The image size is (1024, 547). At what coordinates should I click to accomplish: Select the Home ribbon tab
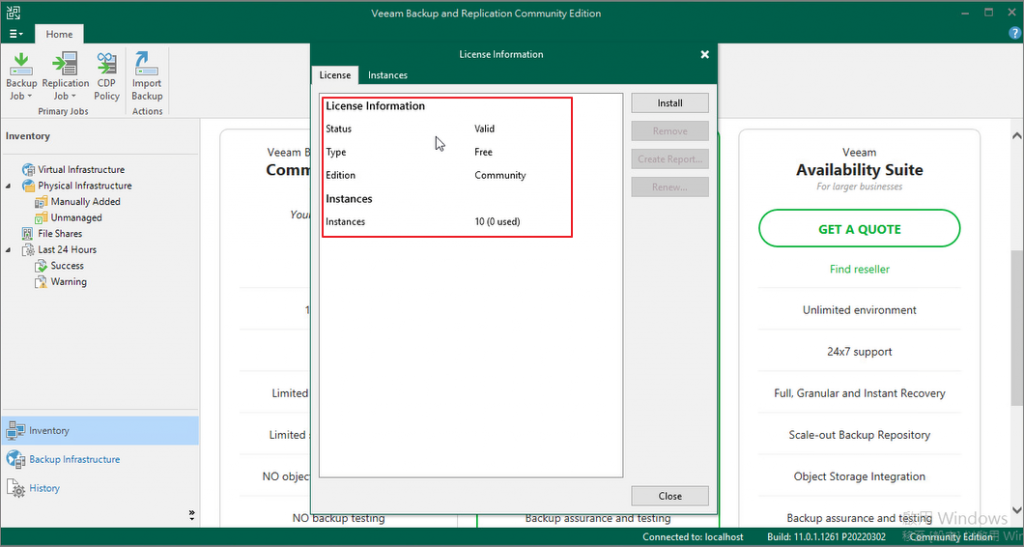coord(59,34)
